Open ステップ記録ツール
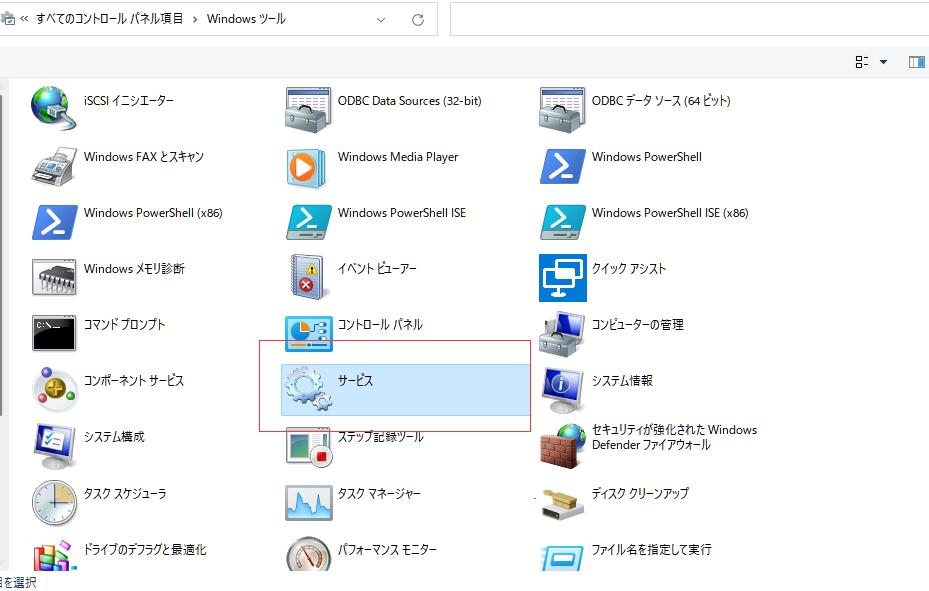 (x=382, y=436)
